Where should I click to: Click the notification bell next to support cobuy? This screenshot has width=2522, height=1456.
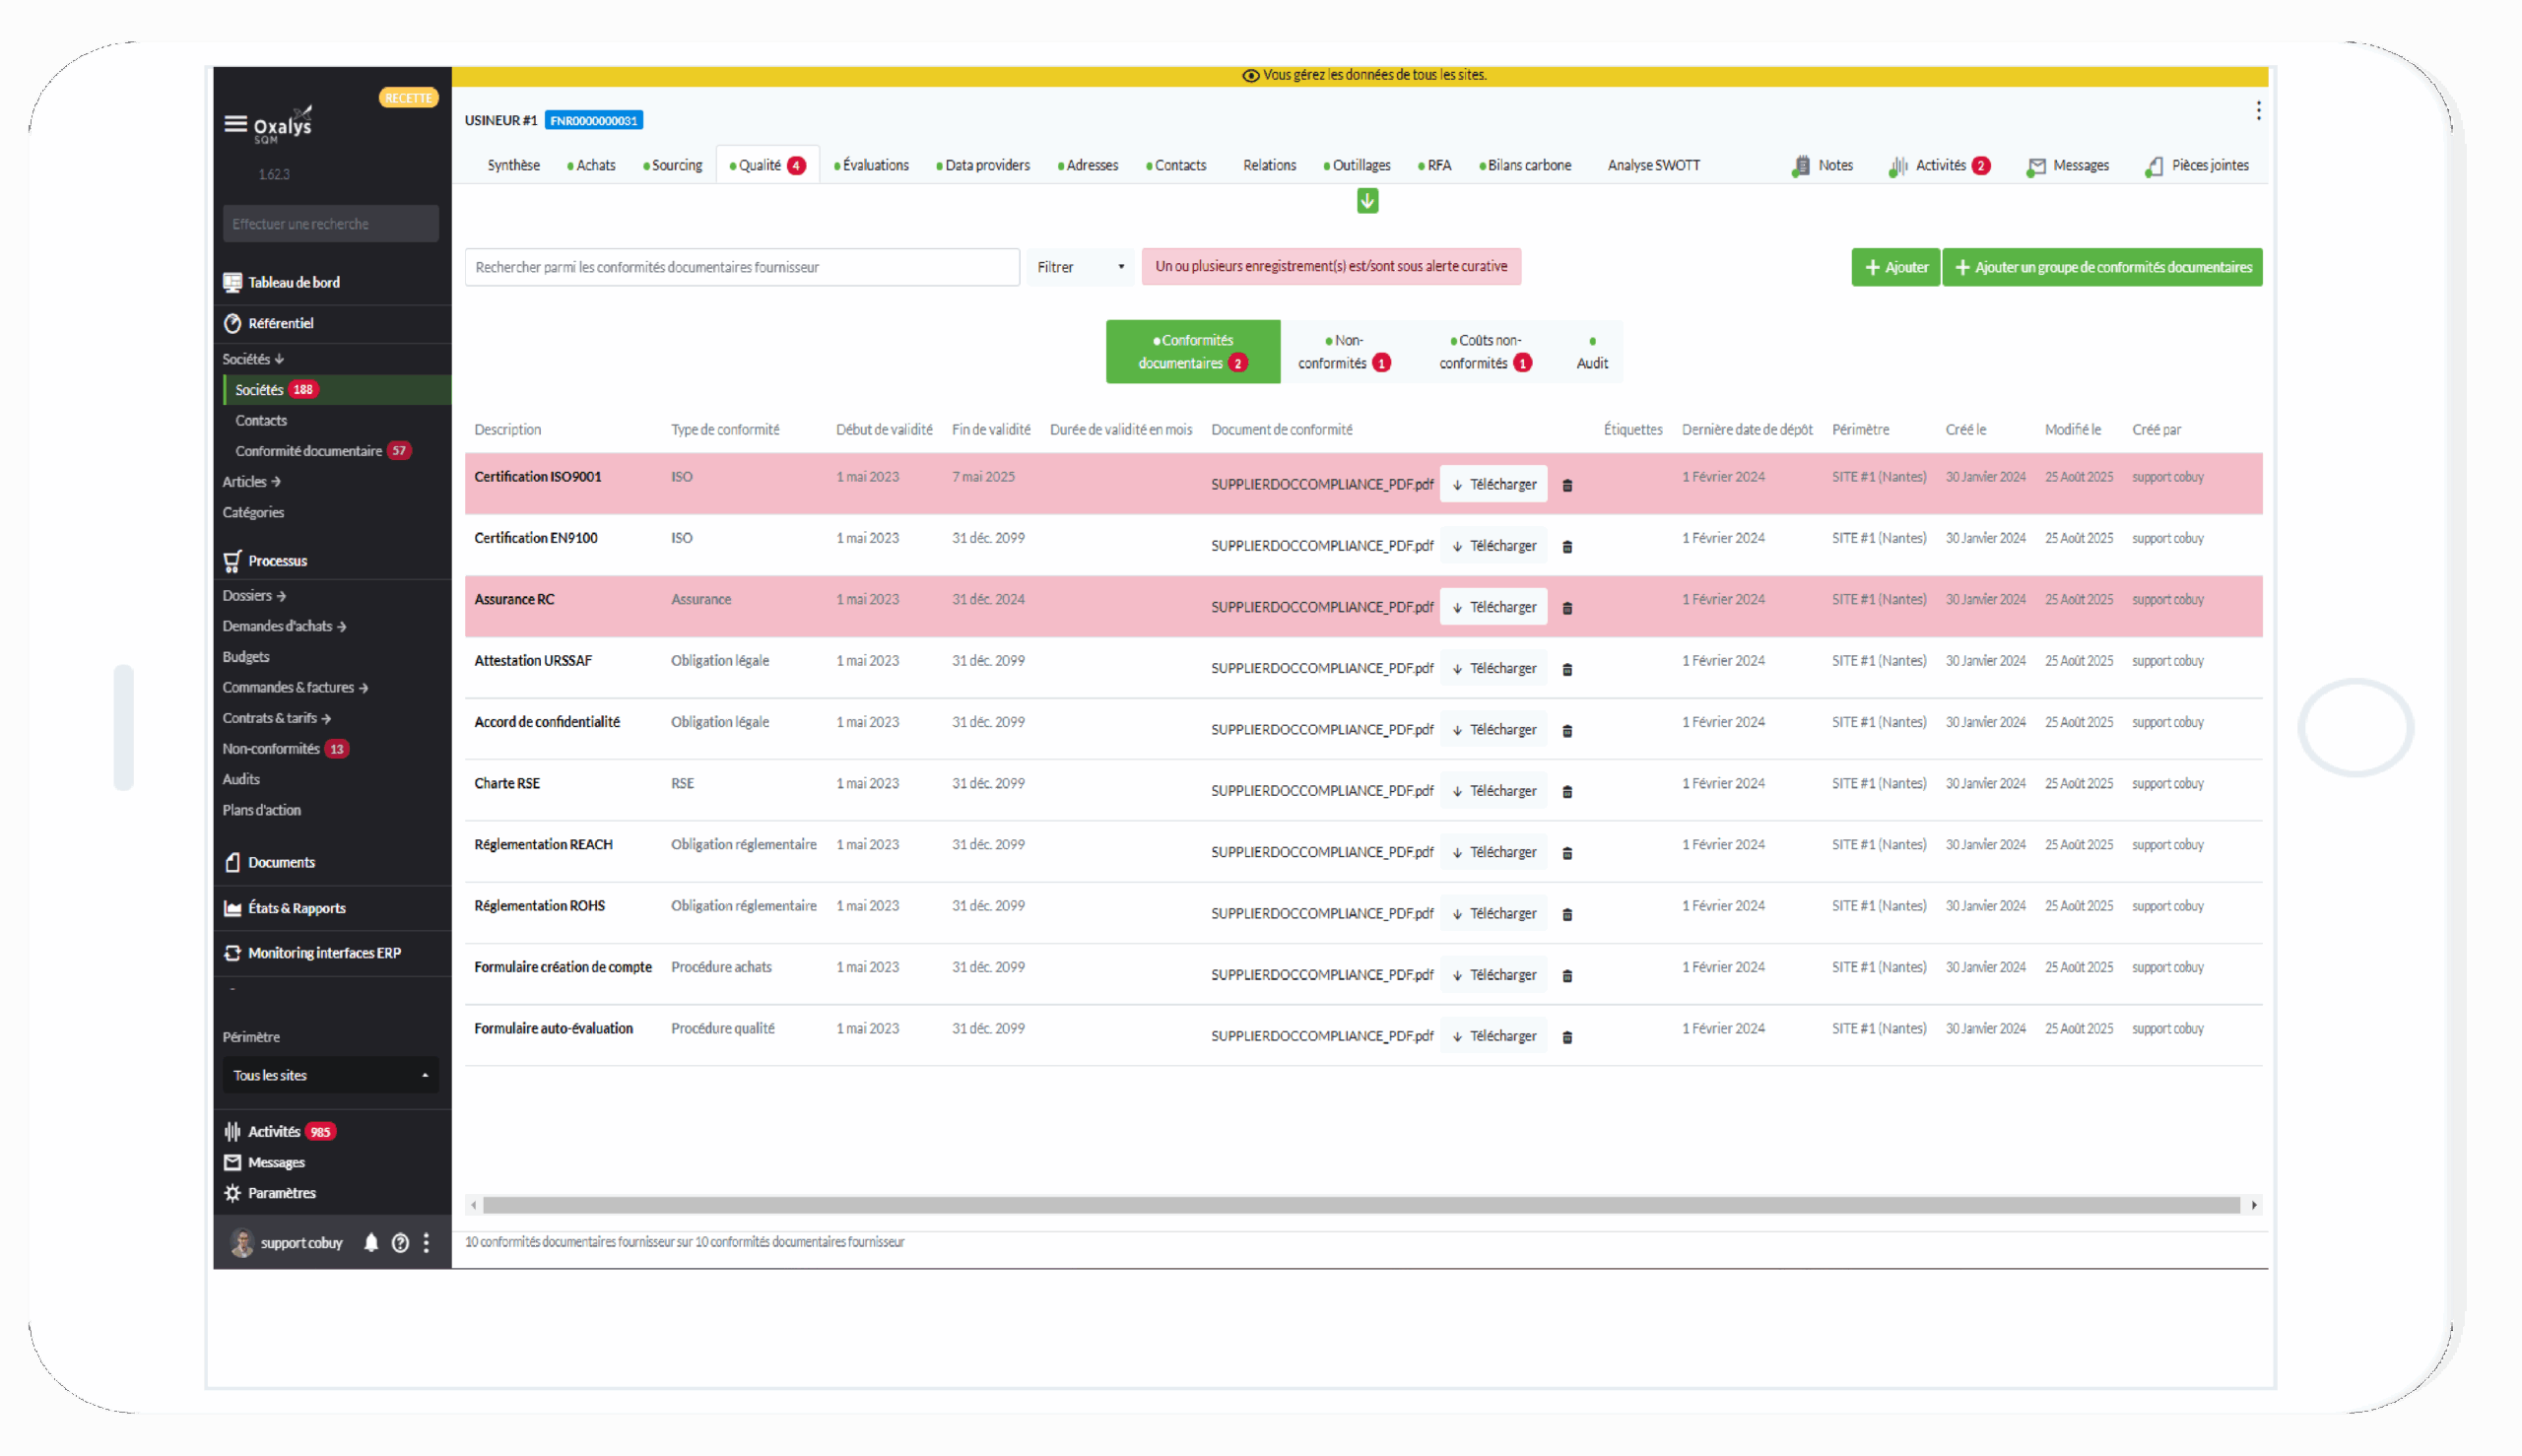click(x=370, y=1243)
